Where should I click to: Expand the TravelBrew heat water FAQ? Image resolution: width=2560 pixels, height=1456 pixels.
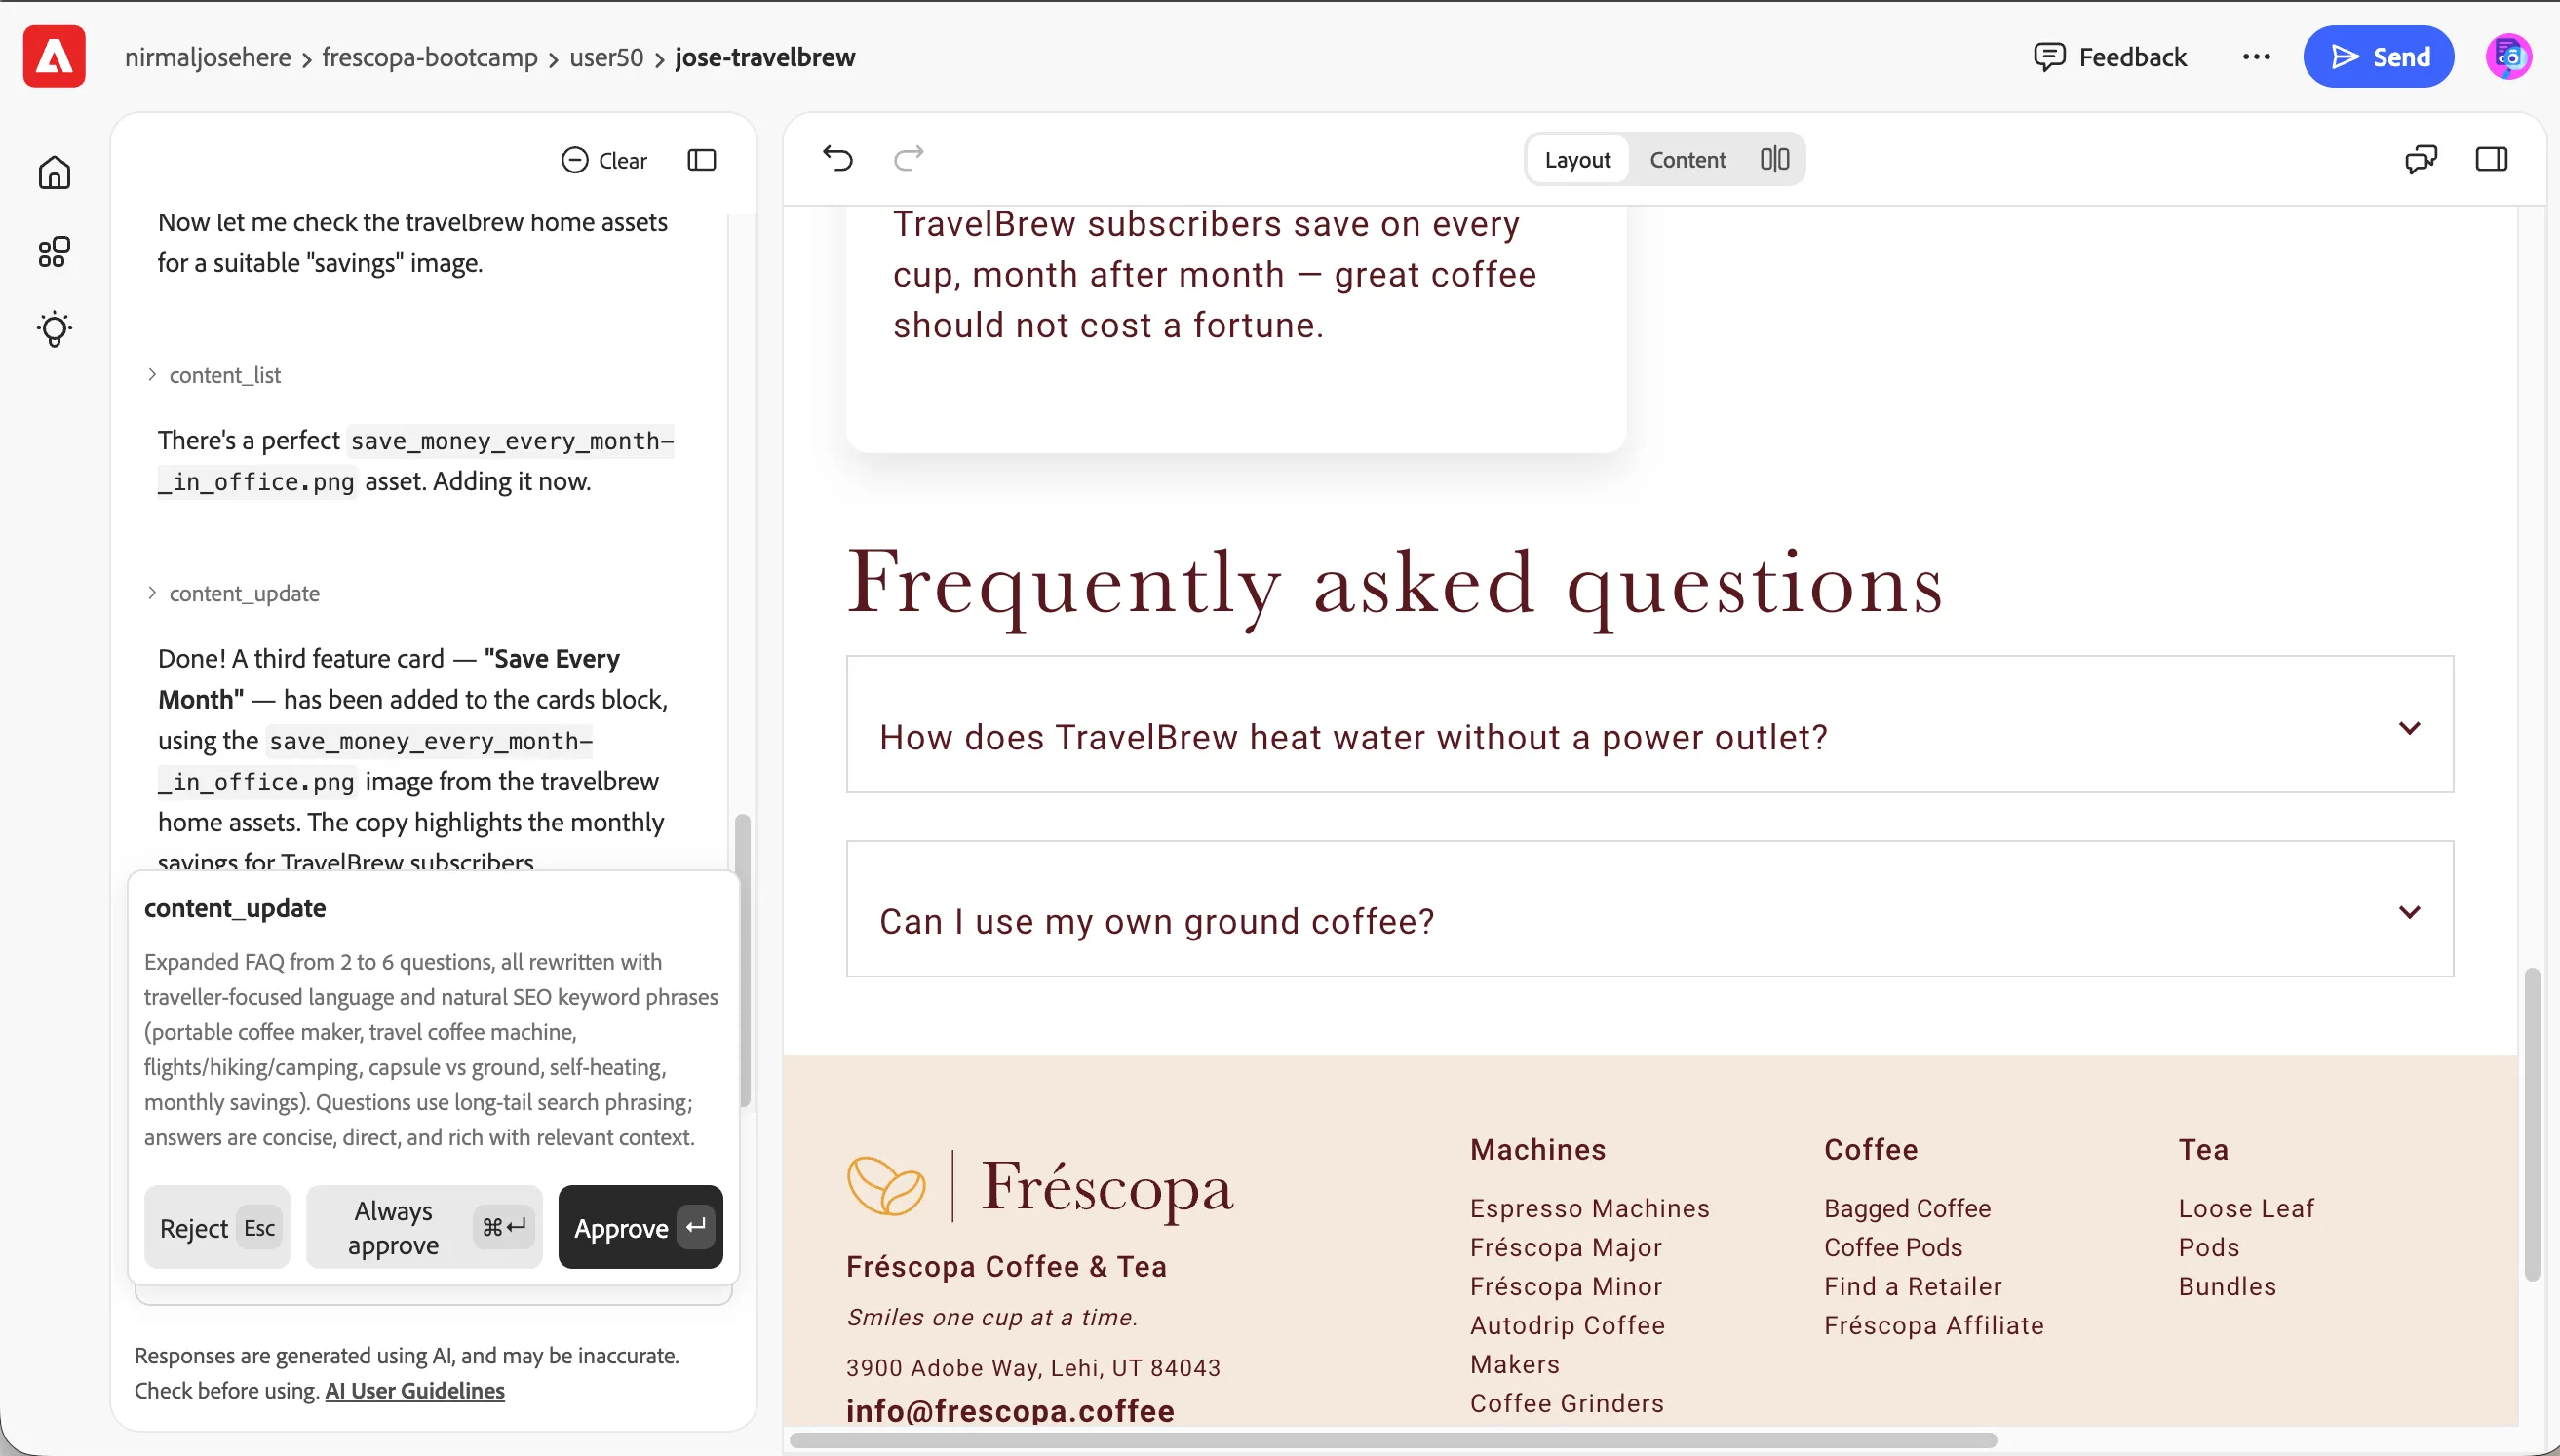point(1650,725)
